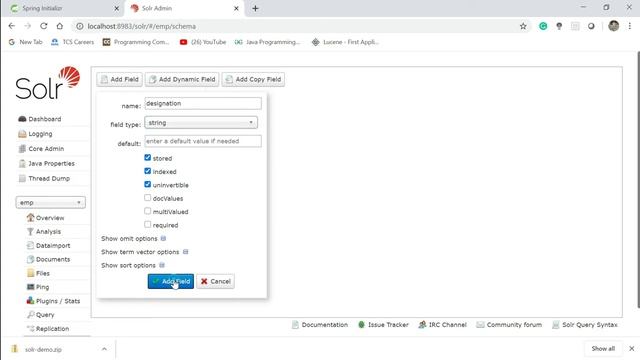
Task: Open the solr-demo.zip downloaded file
Action: pos(43,349)
